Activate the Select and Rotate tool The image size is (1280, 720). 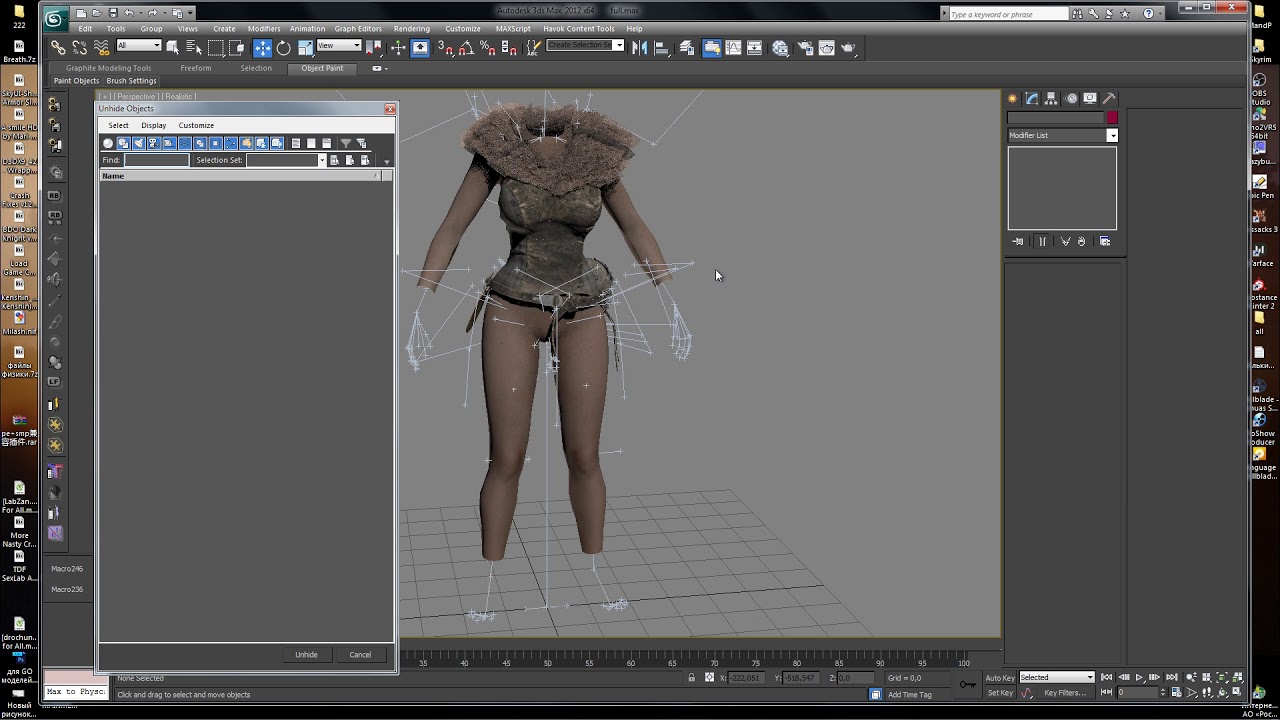[x=284, y=48]
